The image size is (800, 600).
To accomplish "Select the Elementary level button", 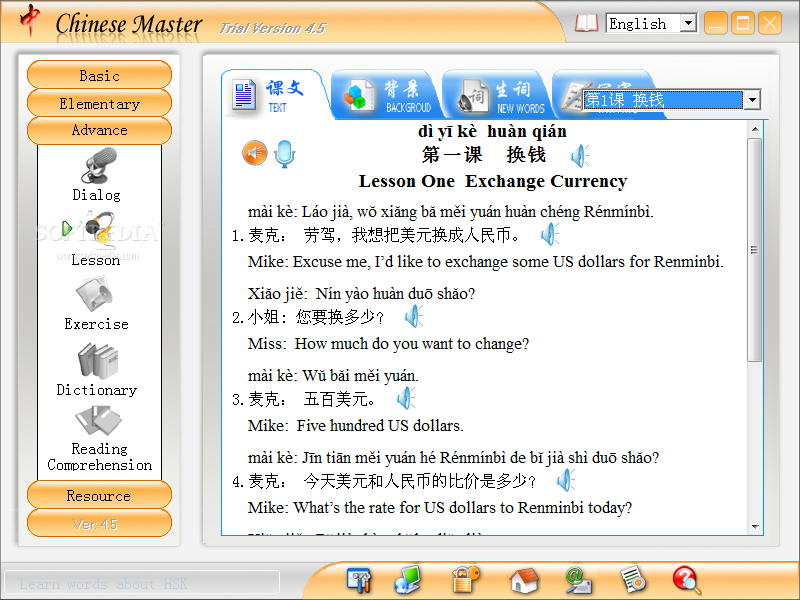I will pyautogui.click(x=99, y=104).
